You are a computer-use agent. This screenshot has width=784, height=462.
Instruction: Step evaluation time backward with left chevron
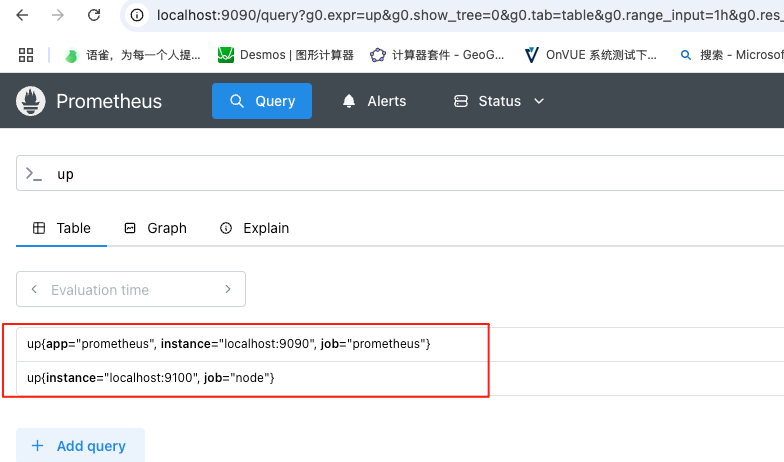[x=34, y=290]
